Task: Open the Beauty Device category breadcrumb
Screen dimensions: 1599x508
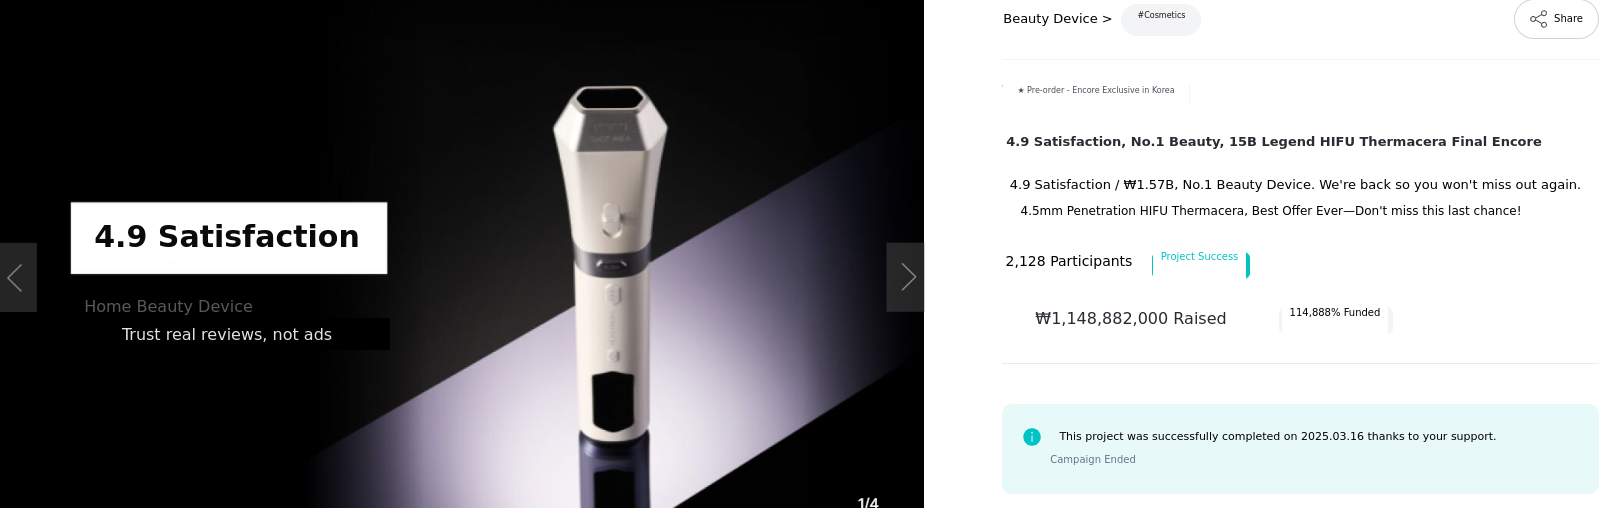Action: click(1057, 19)
